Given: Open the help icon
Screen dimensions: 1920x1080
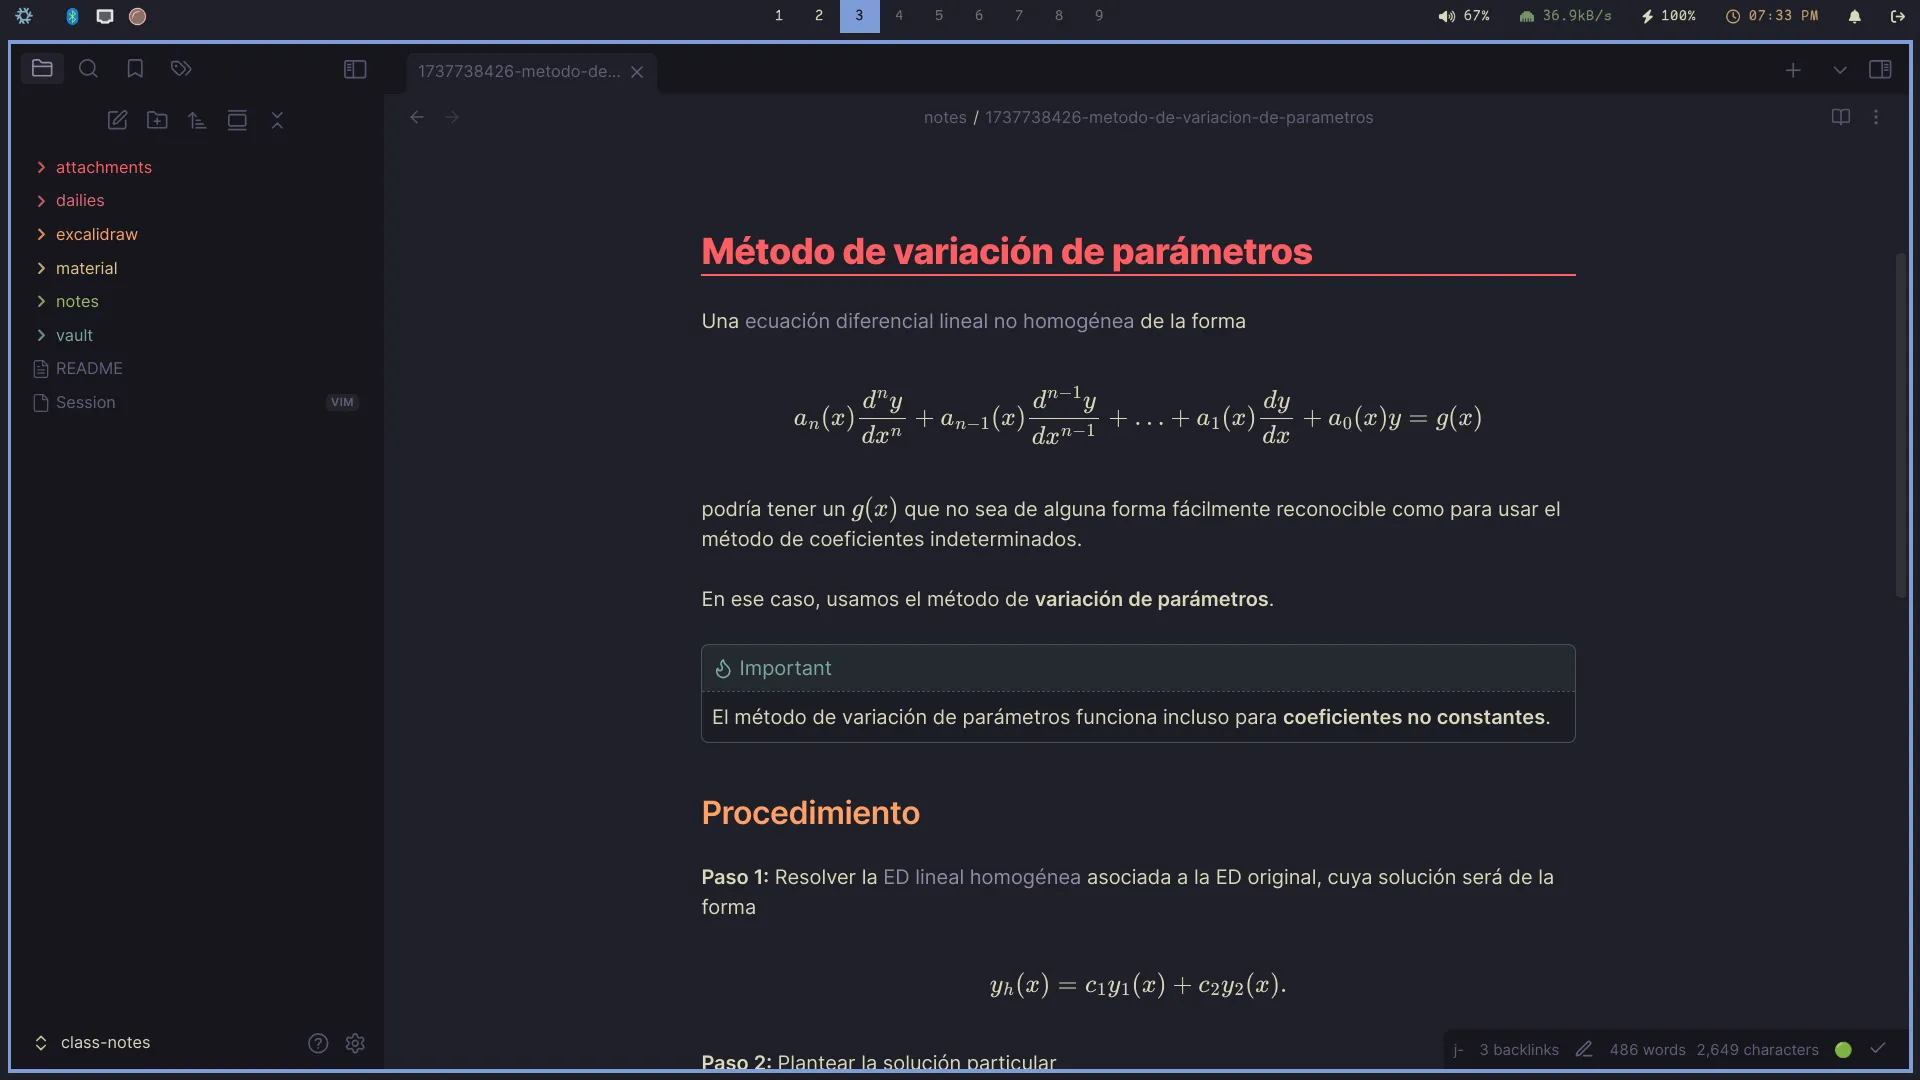Looking at the screenshot, I should (x=318, y=1043).
